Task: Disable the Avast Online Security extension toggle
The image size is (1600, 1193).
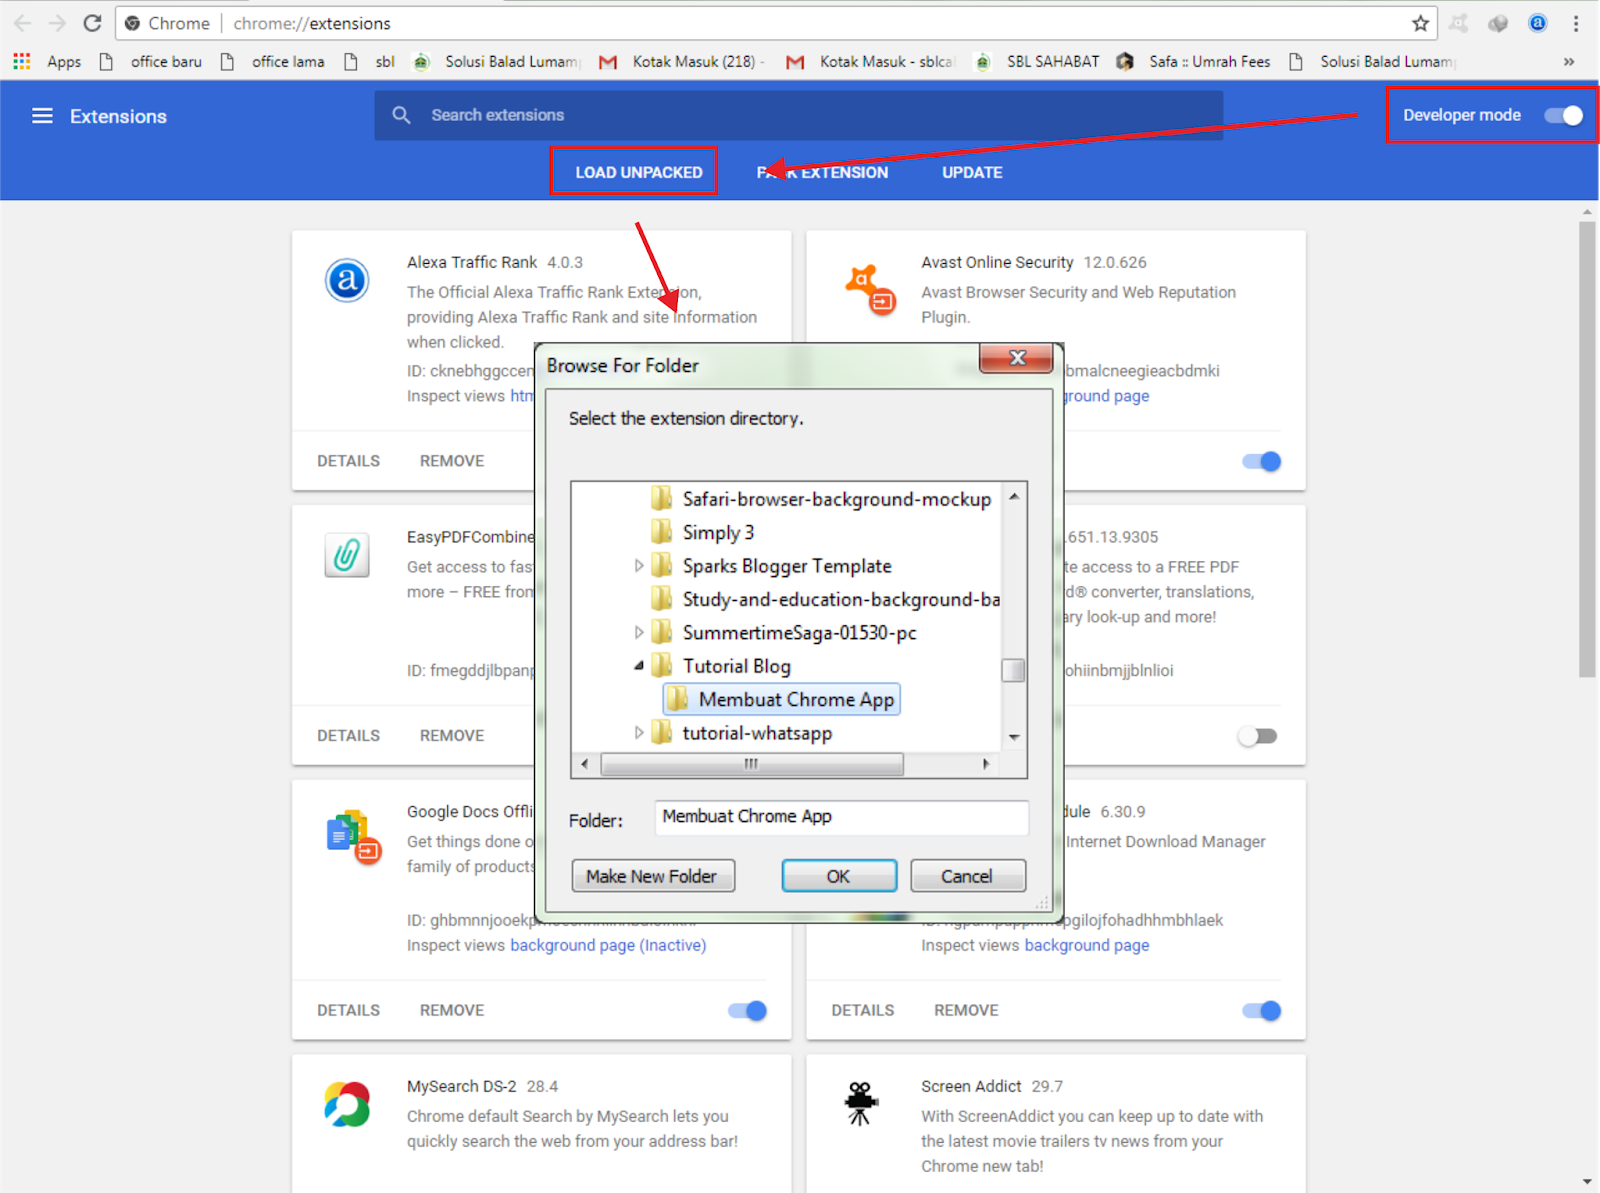Action: 1262,461
